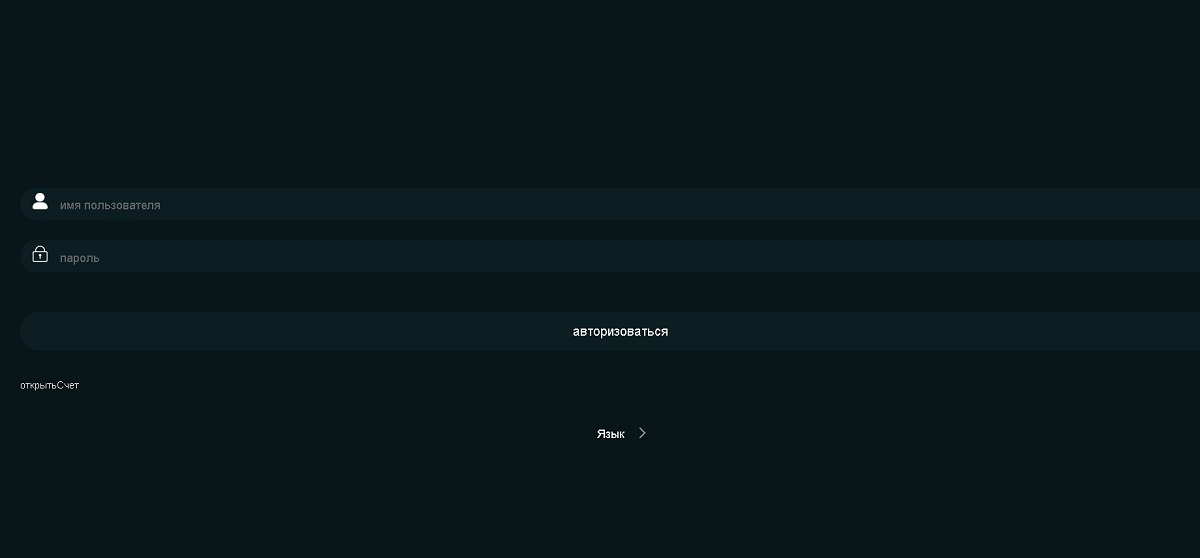Click the имя пользователя placeholder text

pos(110,205)
